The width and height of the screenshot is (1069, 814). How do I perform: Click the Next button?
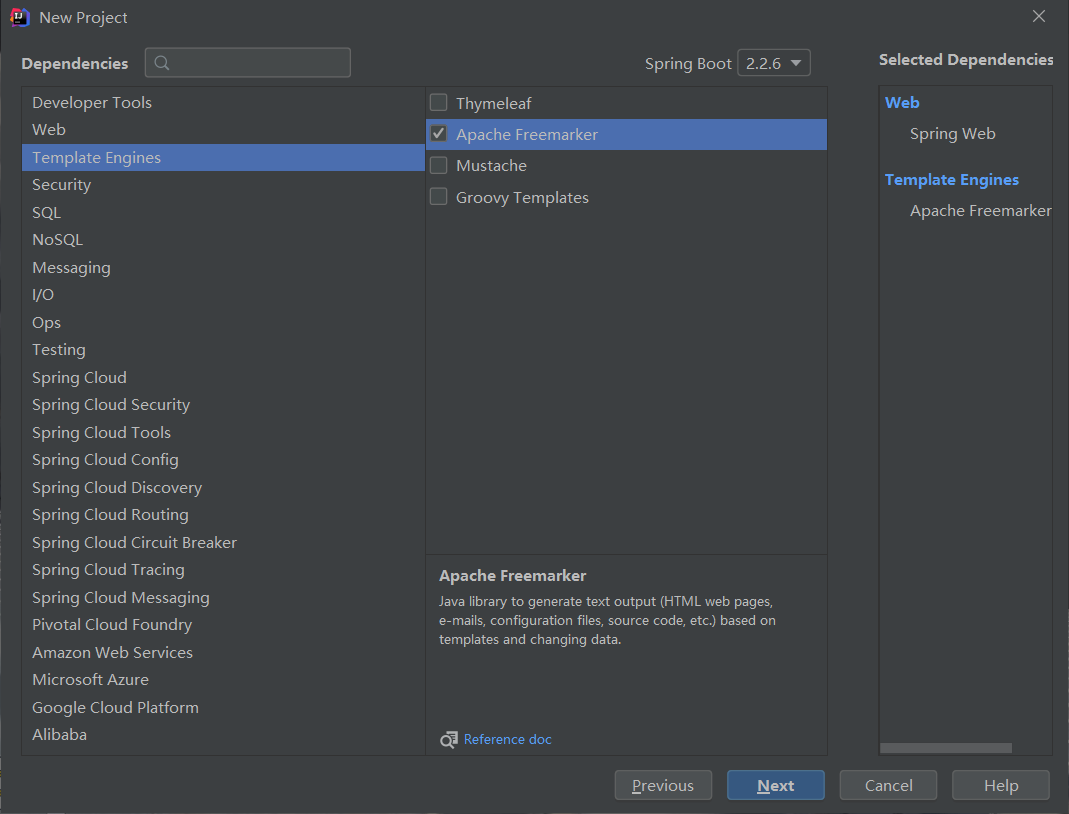(776, 785)
